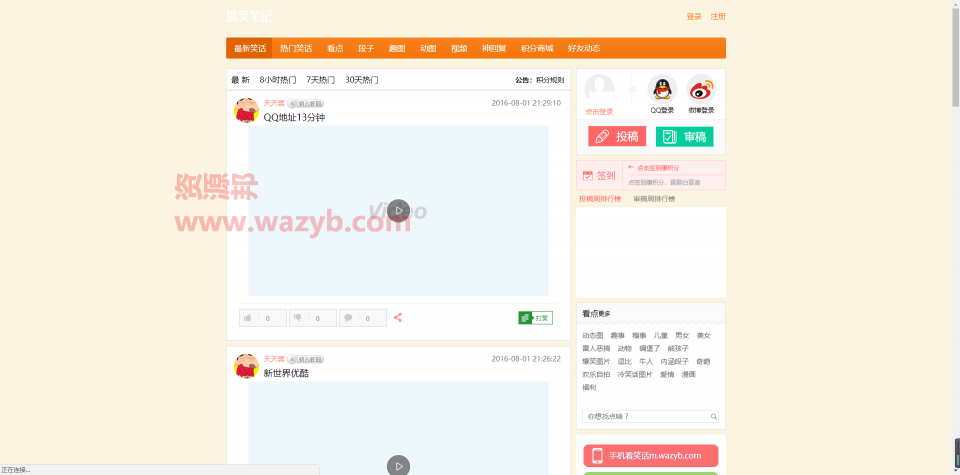Click the QQ penguin login icon

pos(662,89)
